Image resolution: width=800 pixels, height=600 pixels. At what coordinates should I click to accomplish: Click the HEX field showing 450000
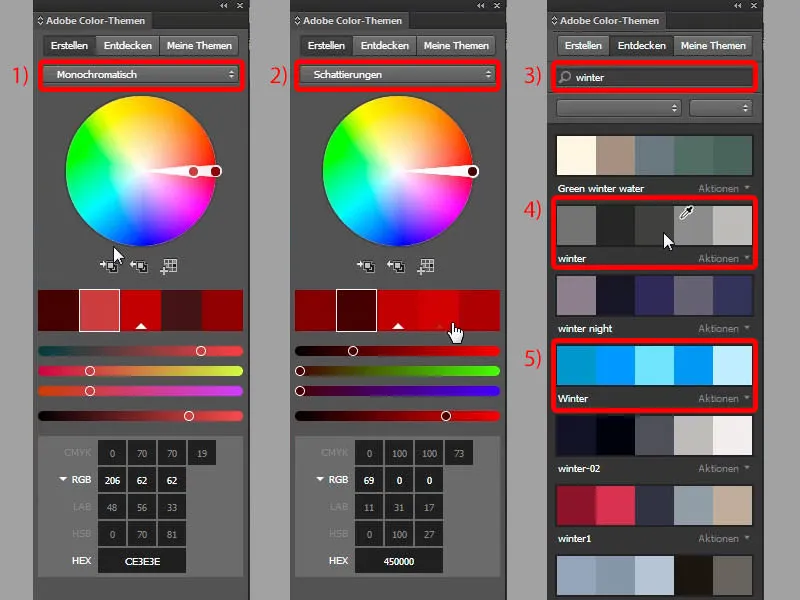tap(399, 561)
